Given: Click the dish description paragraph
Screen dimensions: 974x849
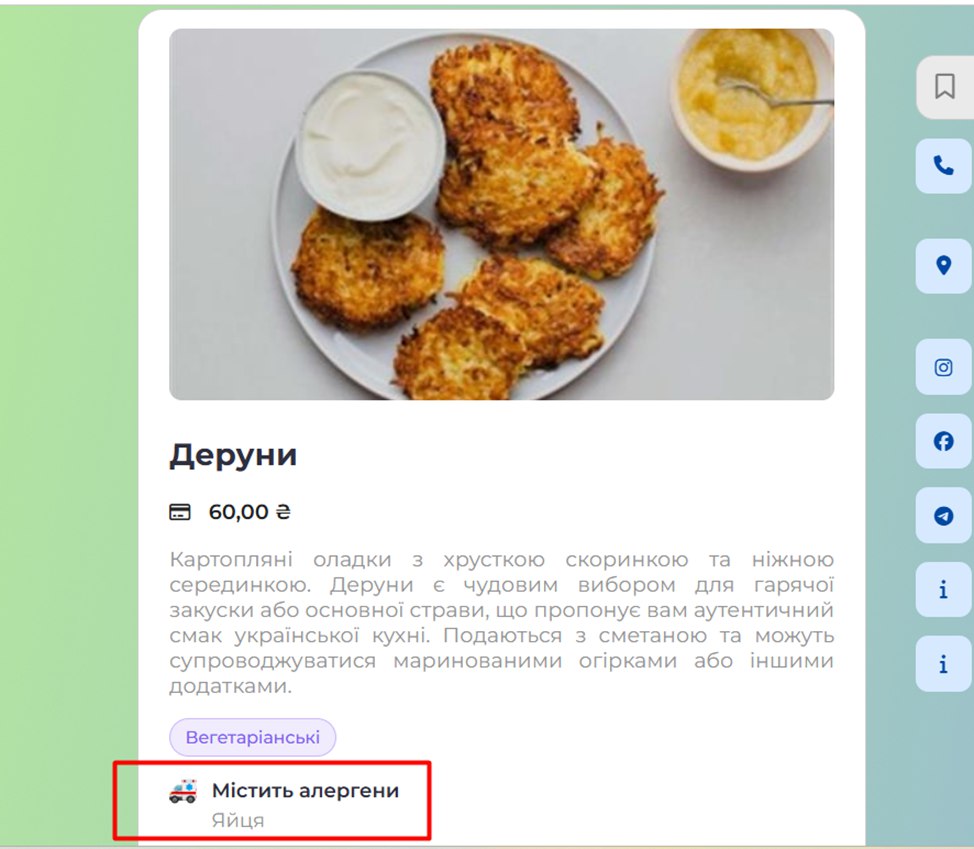Looking at the screenshot, I should (x=501, y=622).
